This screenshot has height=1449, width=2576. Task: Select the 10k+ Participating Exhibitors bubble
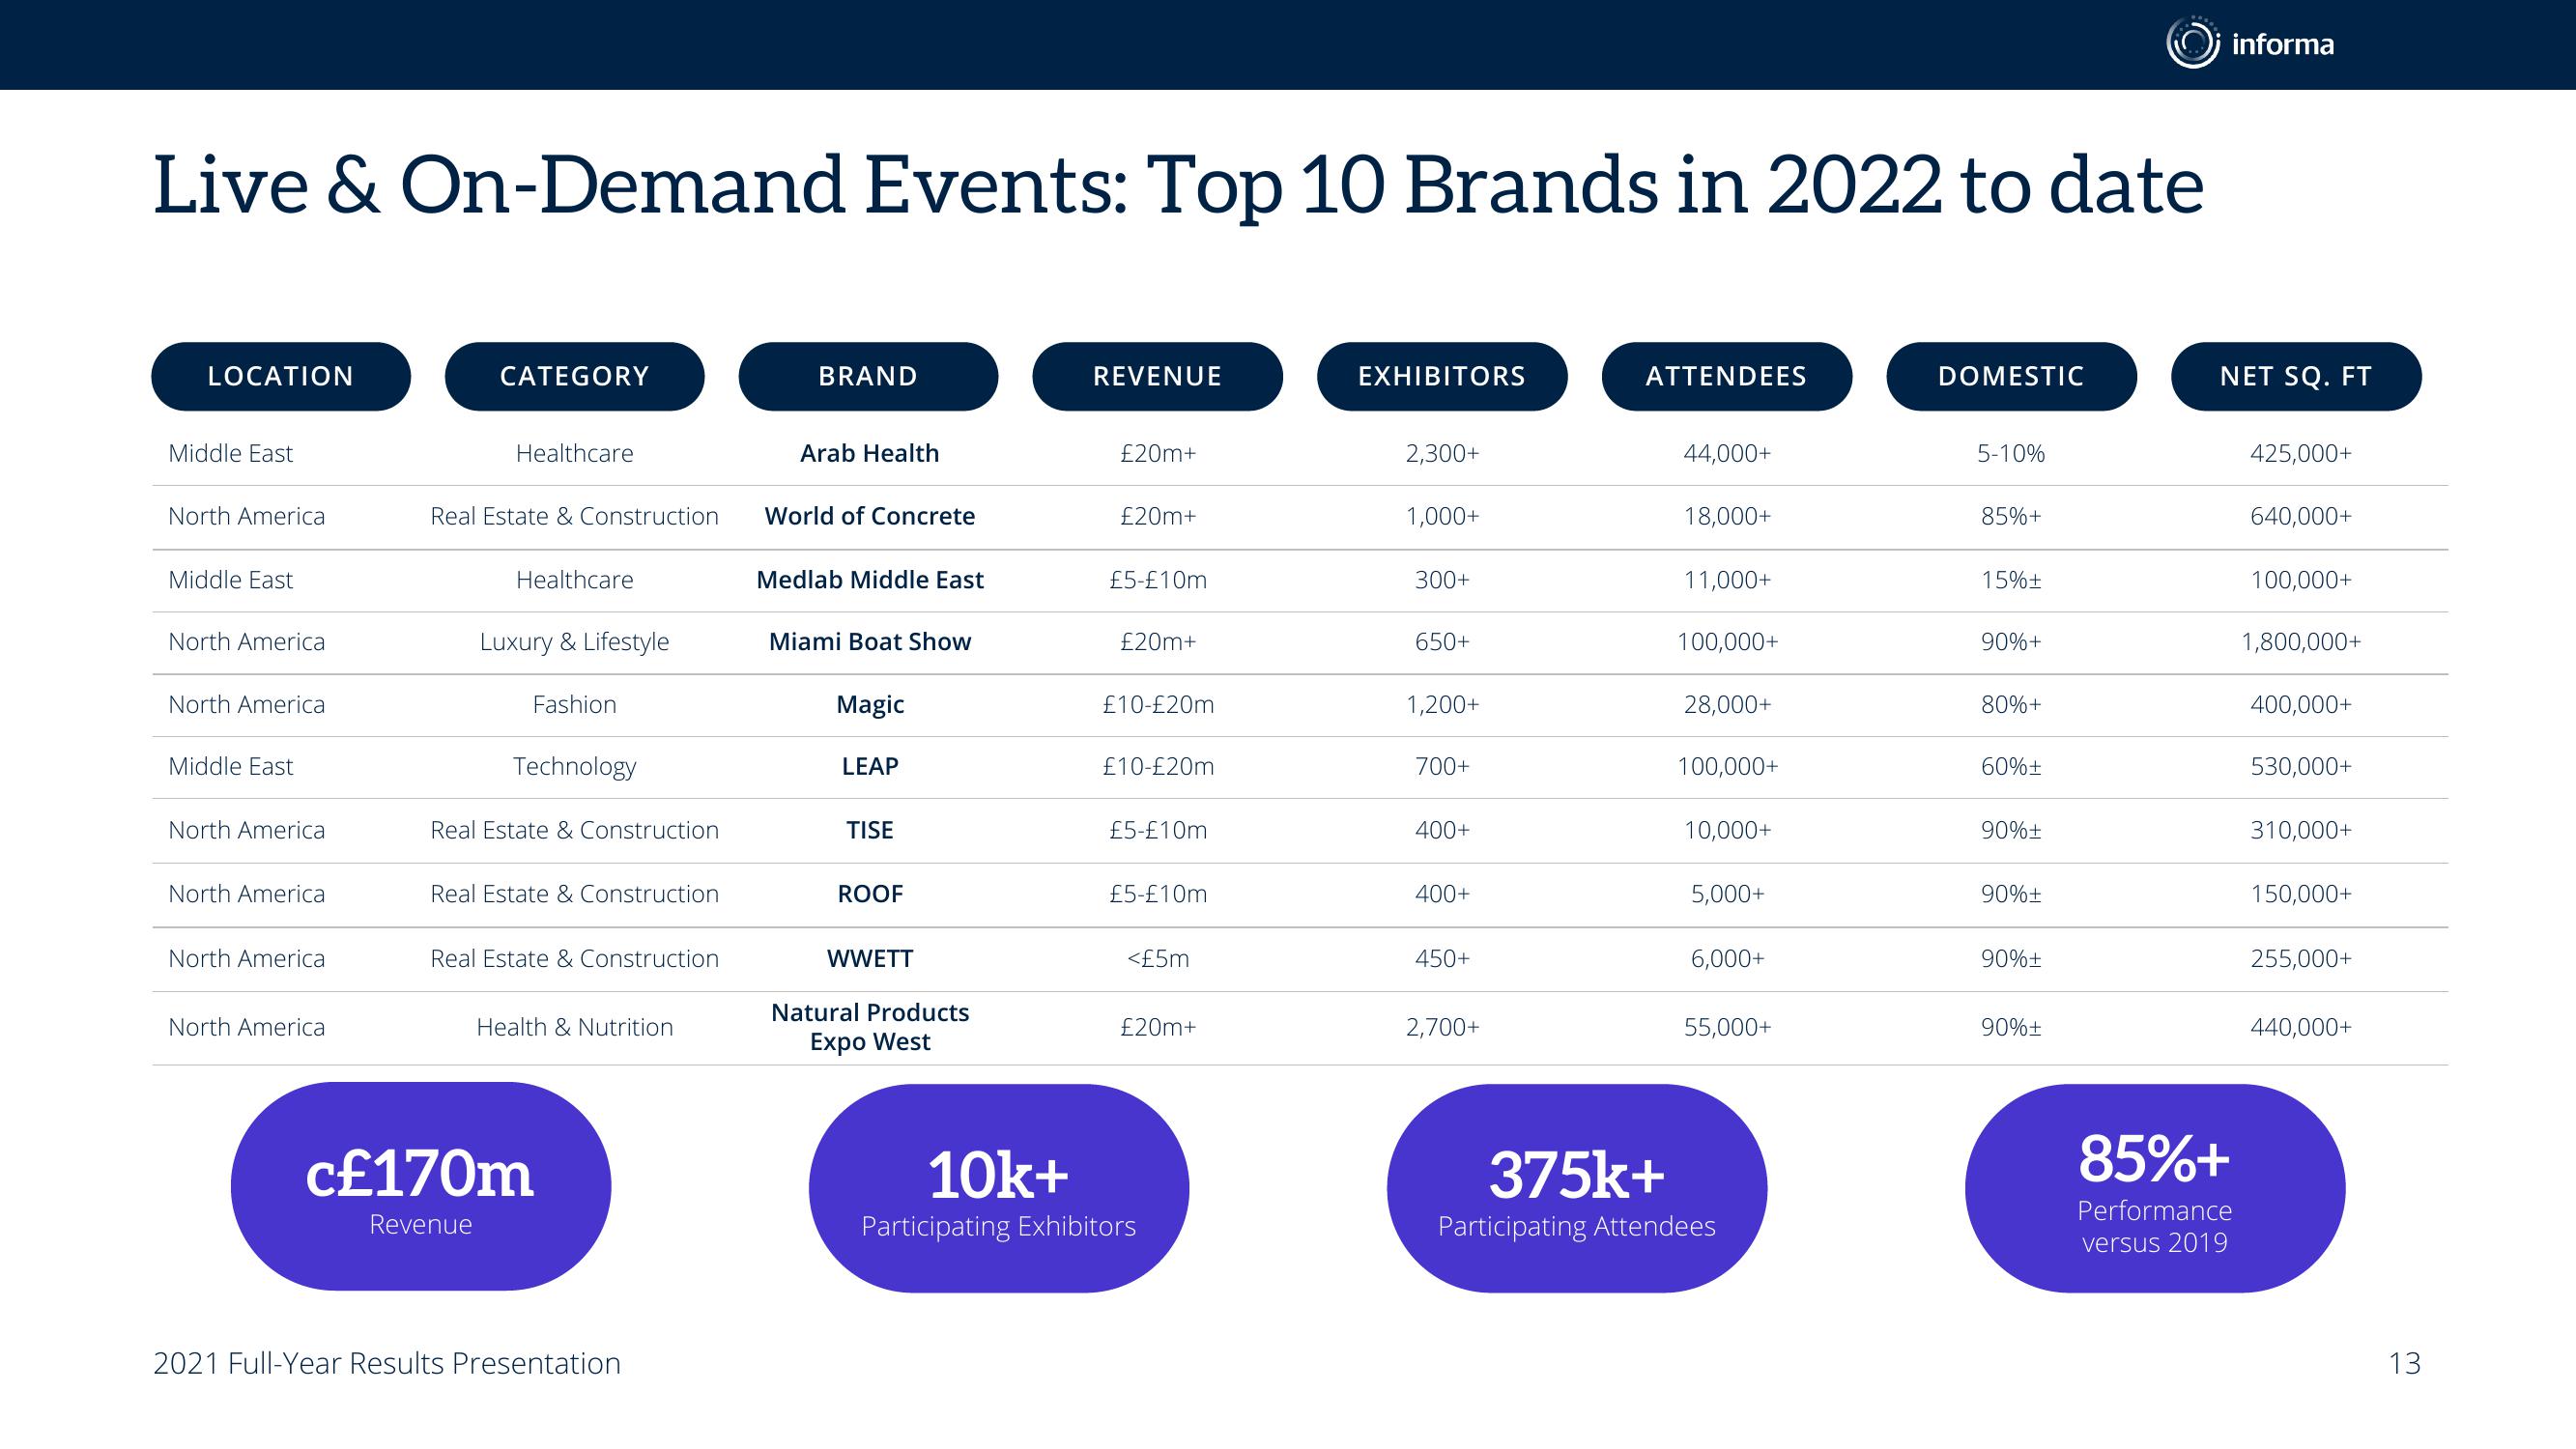999,1188
